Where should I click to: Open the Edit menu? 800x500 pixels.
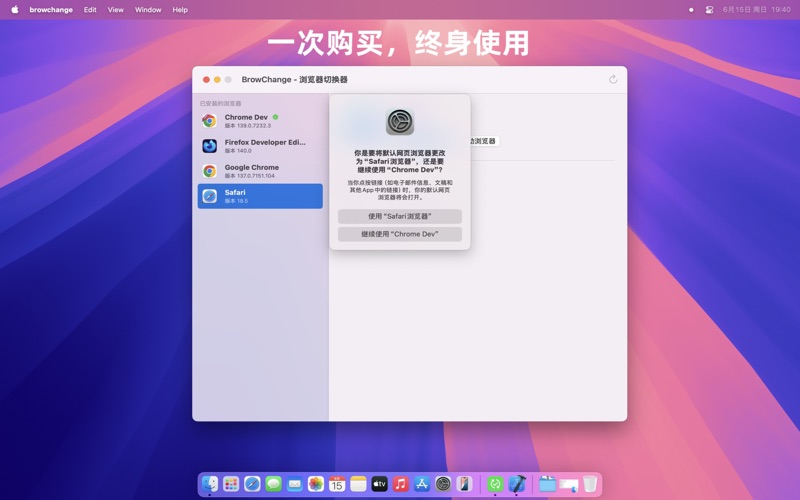click(90, 10)
